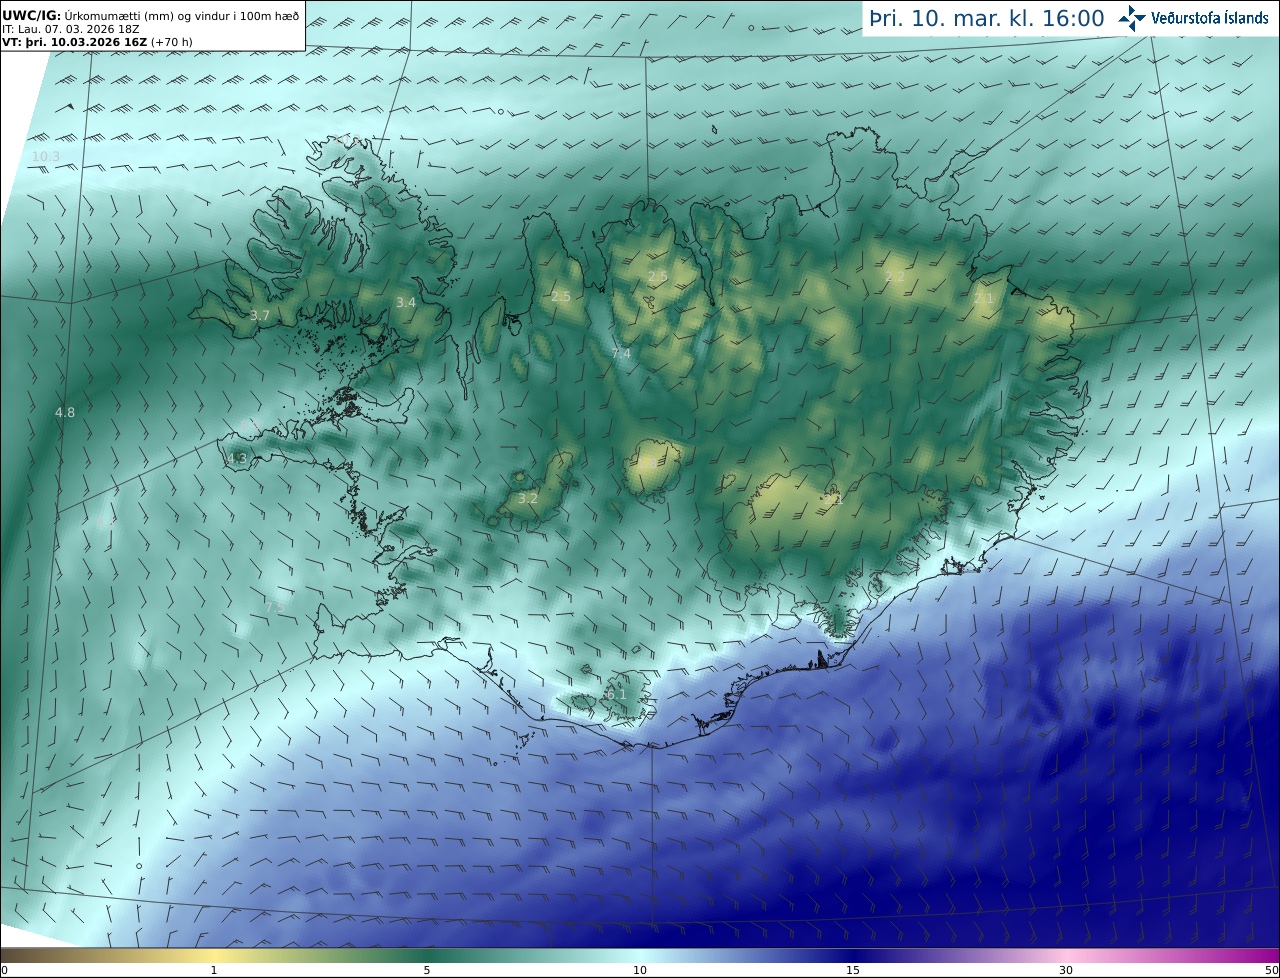Click the colour scale bar at the bottom
Viewport: 1280px width, 978px height.
click(640, 956)
